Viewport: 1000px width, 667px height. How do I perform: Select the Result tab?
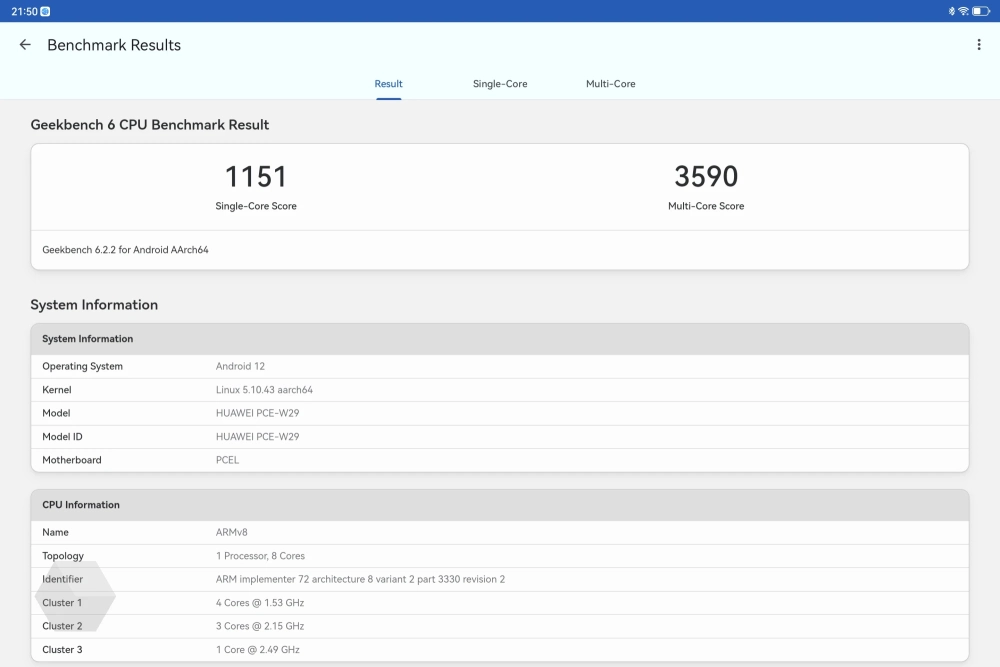coord(388,84)
